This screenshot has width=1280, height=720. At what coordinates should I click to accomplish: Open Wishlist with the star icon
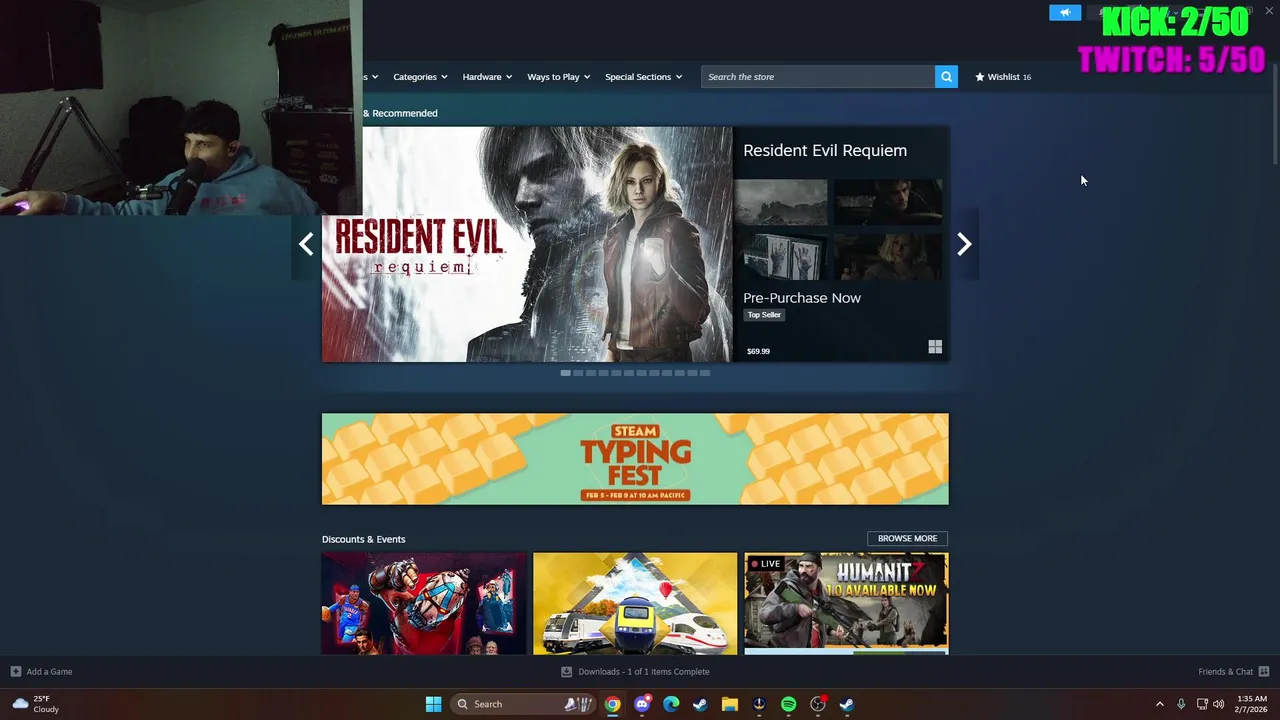(1003, 77)
